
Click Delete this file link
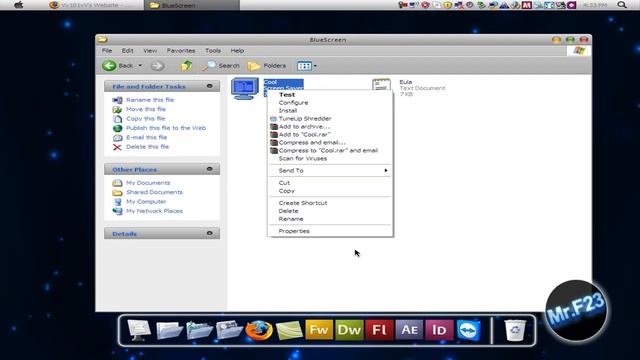[x=147, y=147]
